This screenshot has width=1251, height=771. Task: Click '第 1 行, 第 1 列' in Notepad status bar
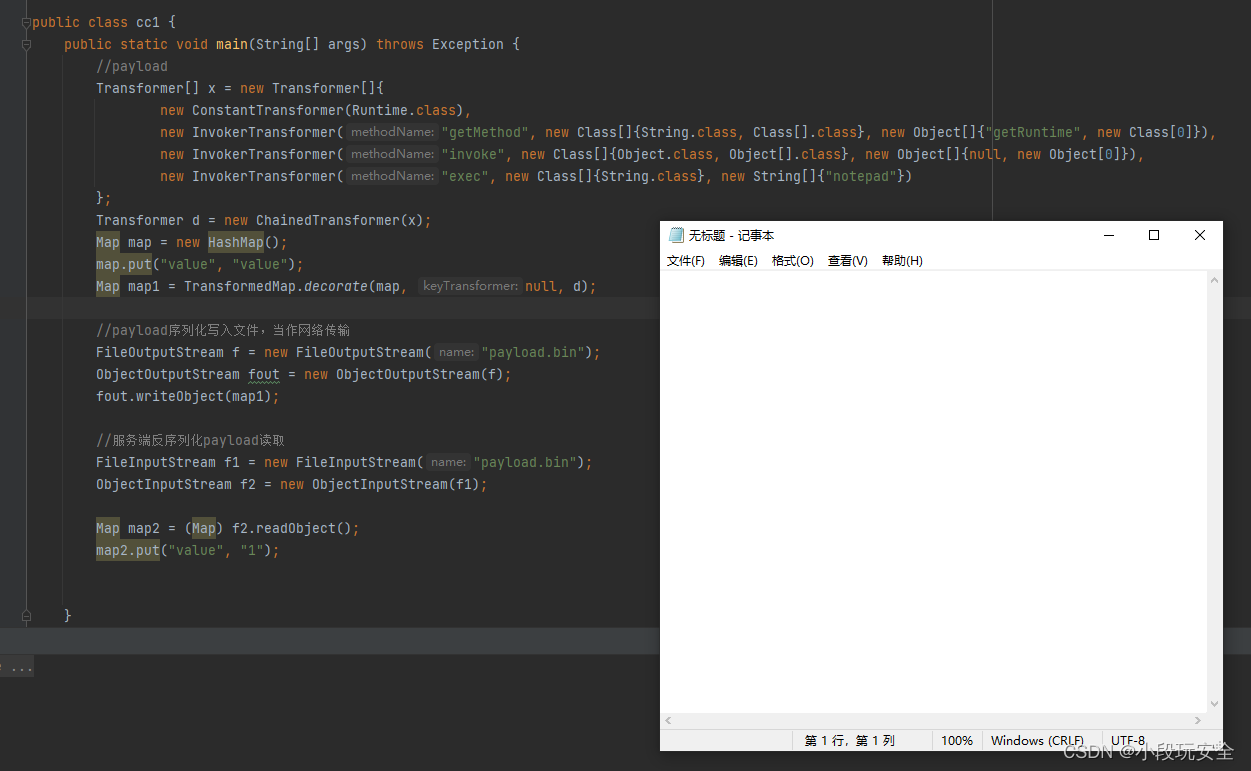(x=850, y=741)
